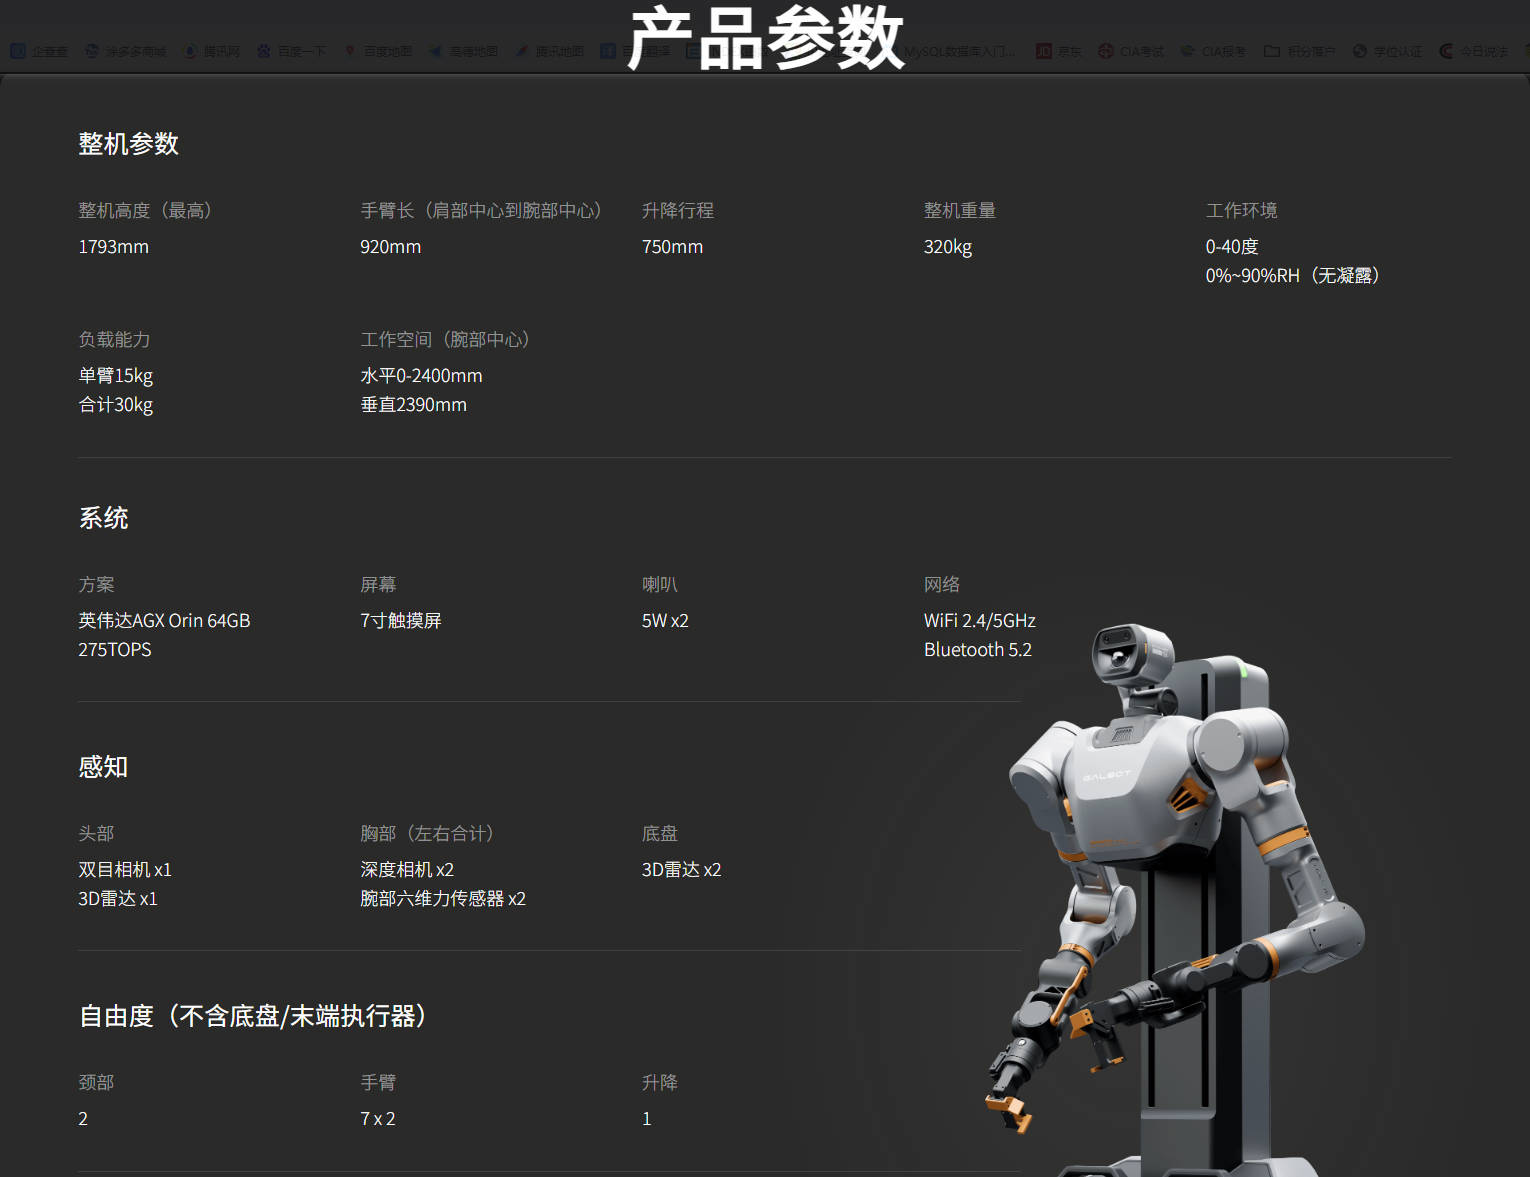Select the 1793mm height value
This screenshot has width=1530, height=1177.
(x=114, y=247)
